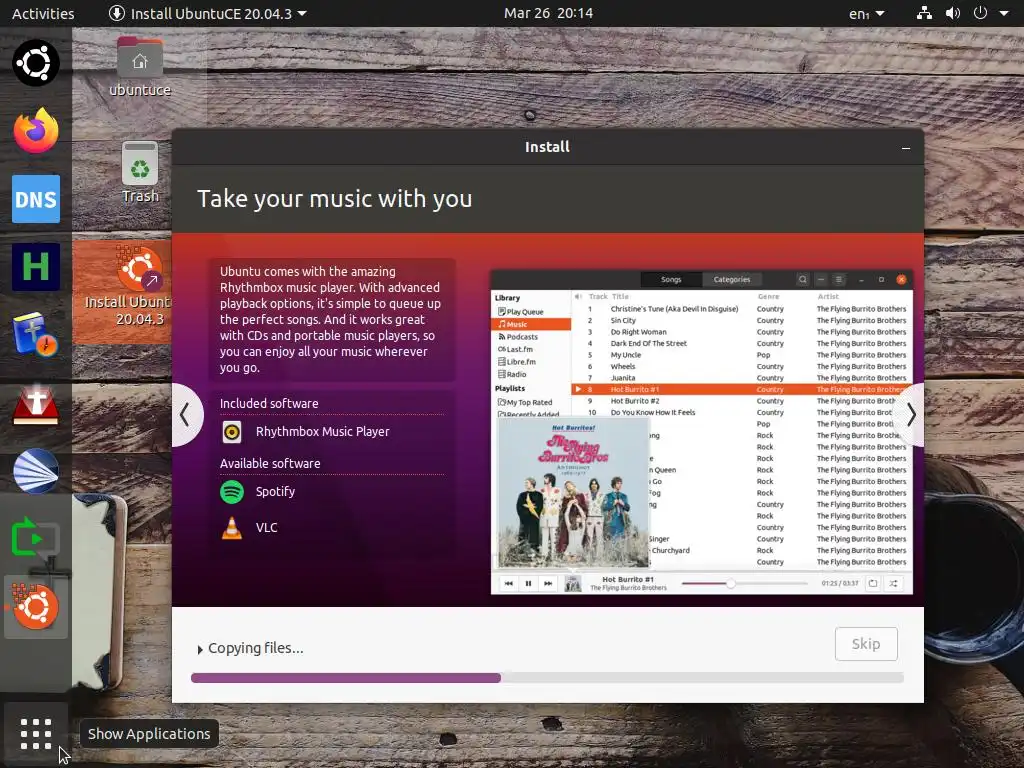Open the DNS app in dock
Image resolution: width=1024 pixels, height=768 pixels.
point(35,199)
